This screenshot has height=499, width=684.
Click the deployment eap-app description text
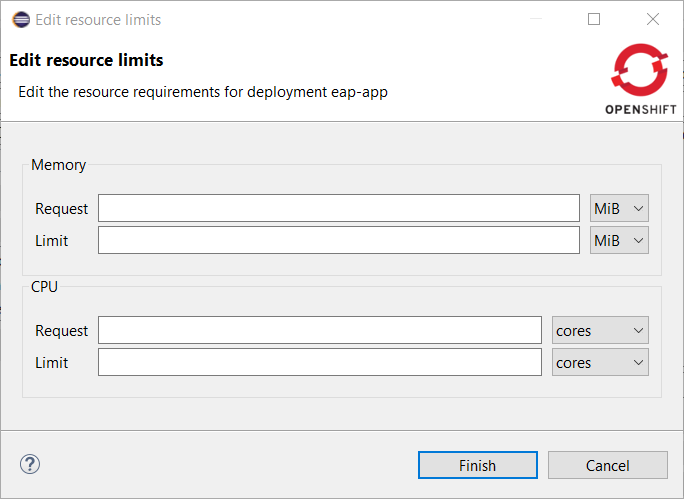click(x=202, y=91)
